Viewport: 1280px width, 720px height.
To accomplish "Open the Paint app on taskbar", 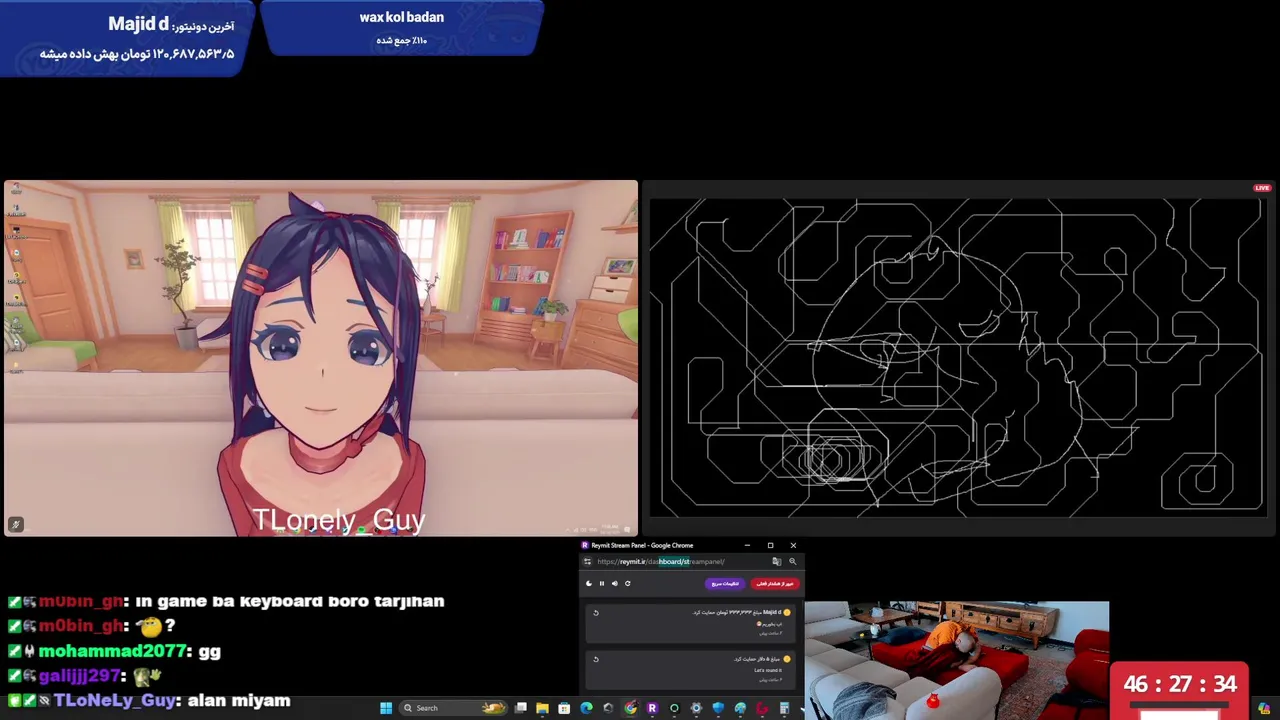I will tap(740, 708).
